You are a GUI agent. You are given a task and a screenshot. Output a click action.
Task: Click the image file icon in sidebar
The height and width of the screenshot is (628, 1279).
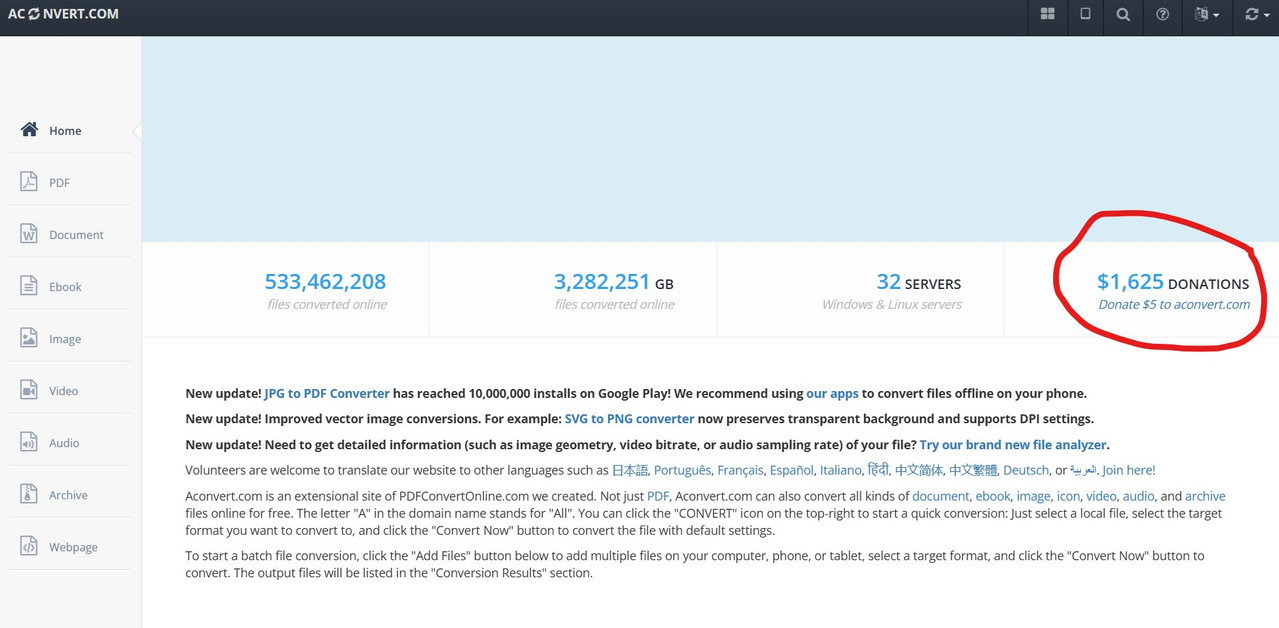pos(29,337)
